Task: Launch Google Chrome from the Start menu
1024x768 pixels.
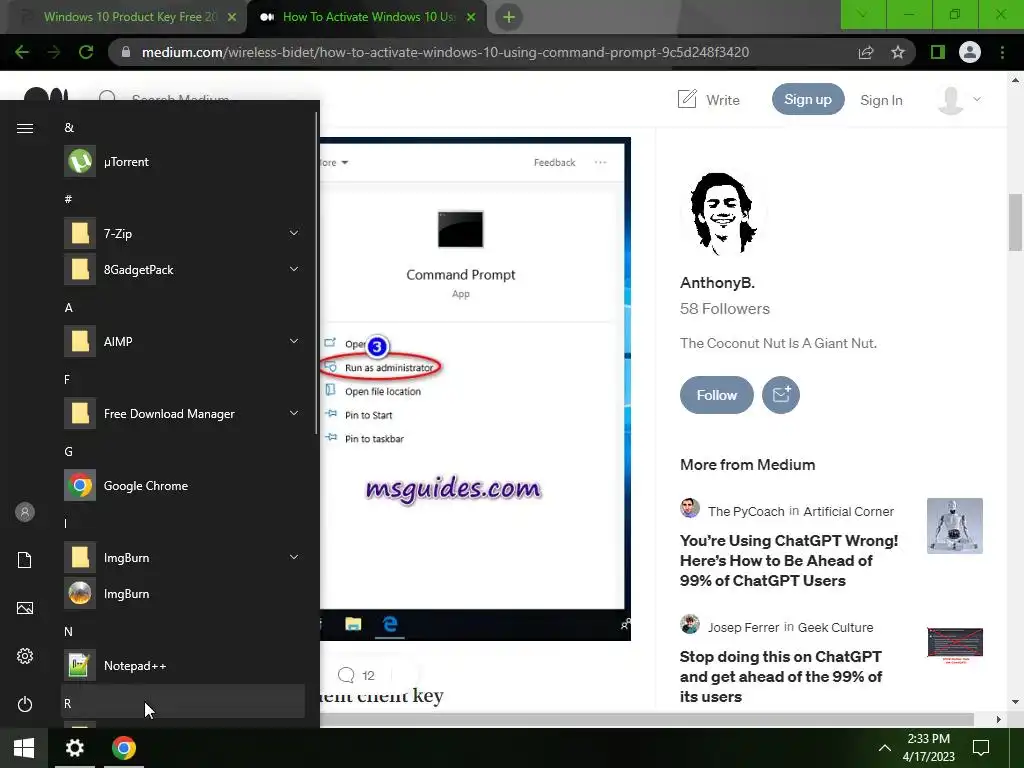Action: click(183, 485)
